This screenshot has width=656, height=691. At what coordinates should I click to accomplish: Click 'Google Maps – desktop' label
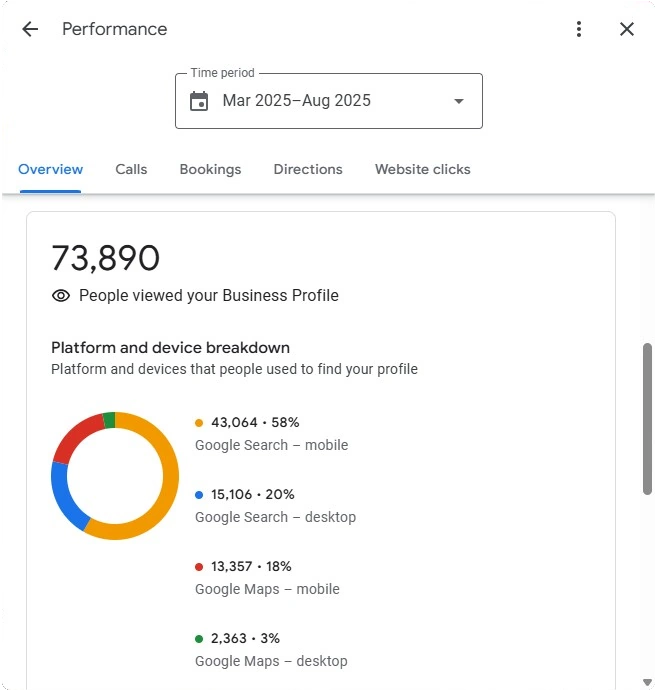[x=271, y=661]
